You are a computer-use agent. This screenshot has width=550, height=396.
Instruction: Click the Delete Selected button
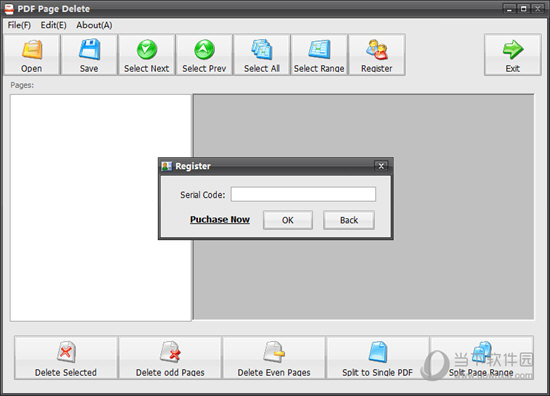pos(66,358)
